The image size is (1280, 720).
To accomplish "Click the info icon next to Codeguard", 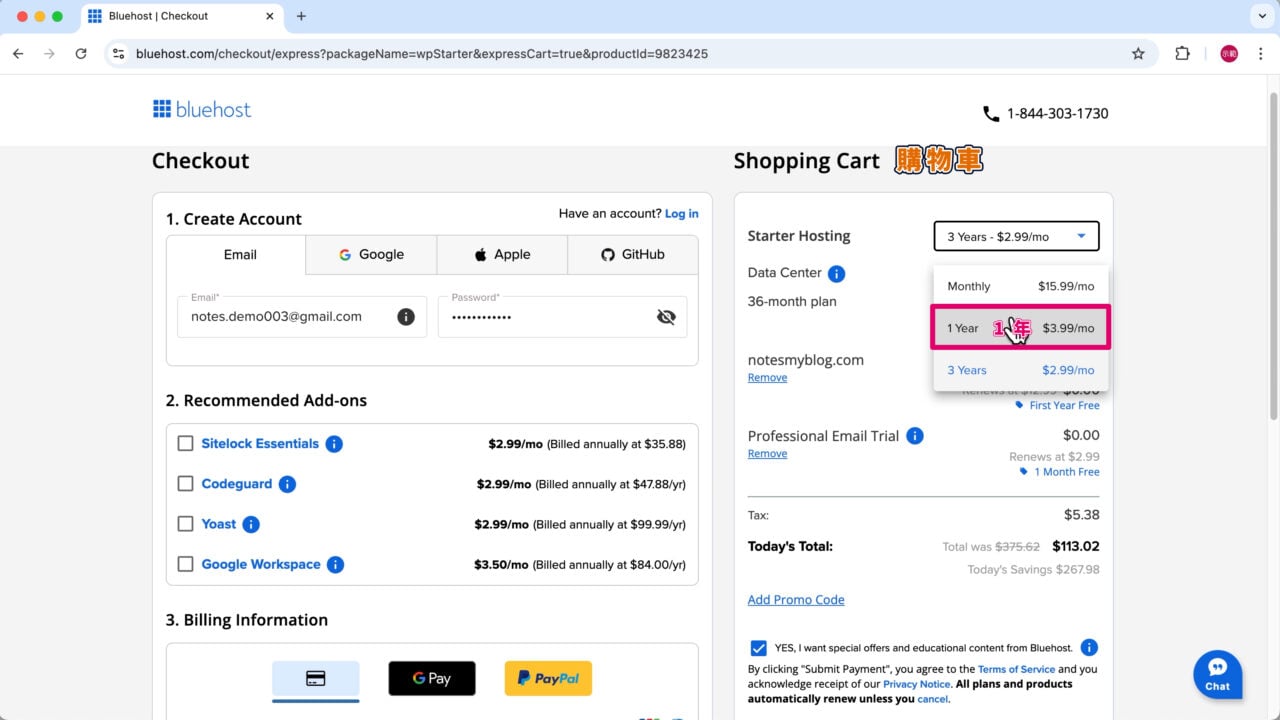I will click(287, 484).
